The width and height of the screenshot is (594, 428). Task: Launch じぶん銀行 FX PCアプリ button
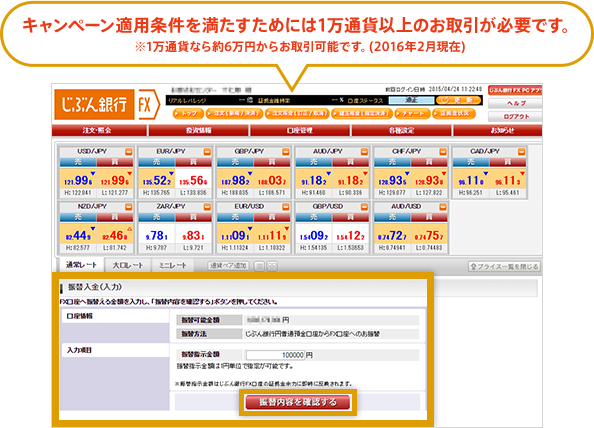point(515,90)
